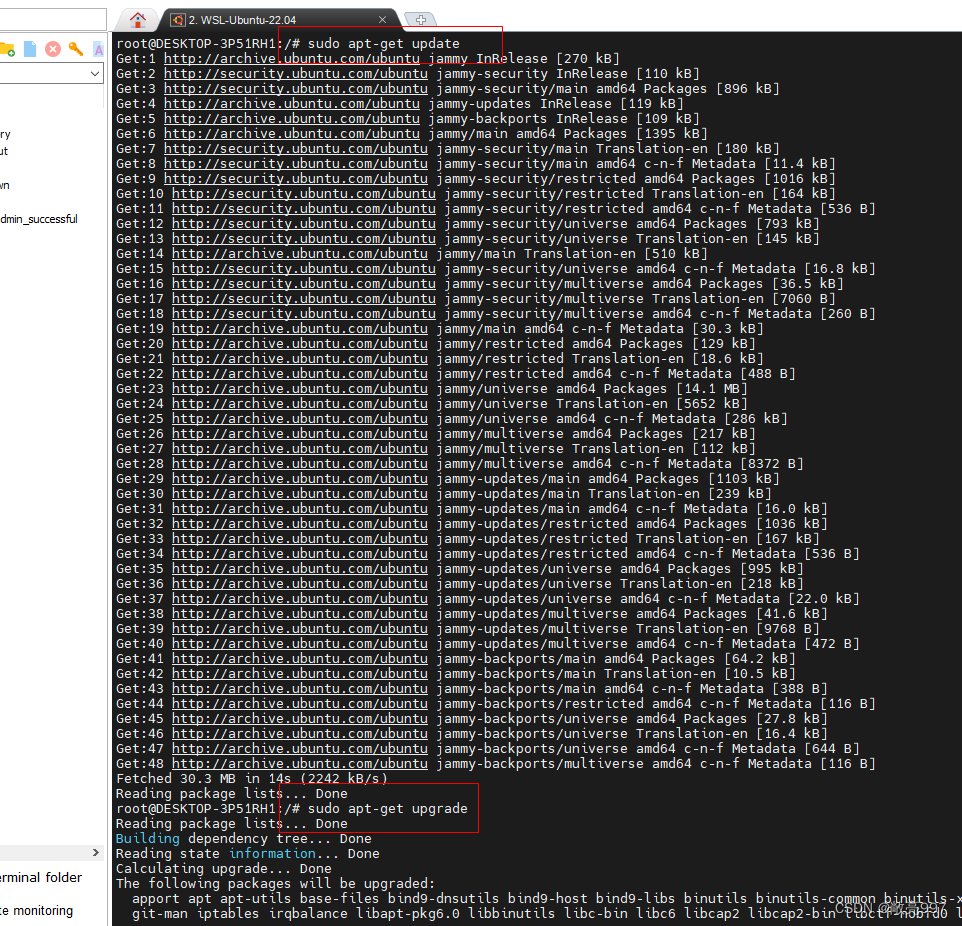Click the 'Building dependency tree... Done' line
The image size is (962, 926).
pyautogui.click(x=244, y=839)
